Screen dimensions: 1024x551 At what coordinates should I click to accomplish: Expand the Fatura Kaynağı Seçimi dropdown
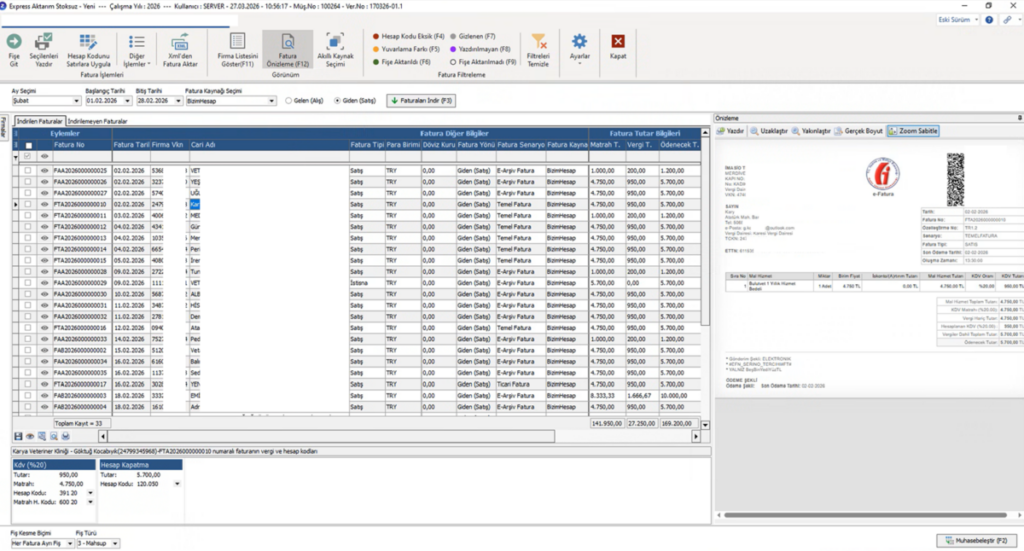point(272,101)
